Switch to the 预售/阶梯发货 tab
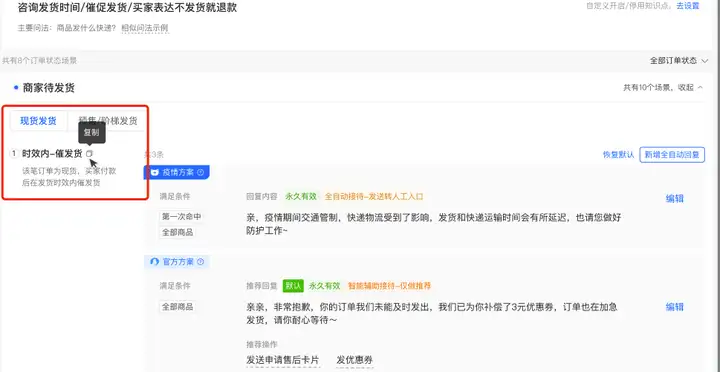Screen dimensions: 720x372 point(107,121)
